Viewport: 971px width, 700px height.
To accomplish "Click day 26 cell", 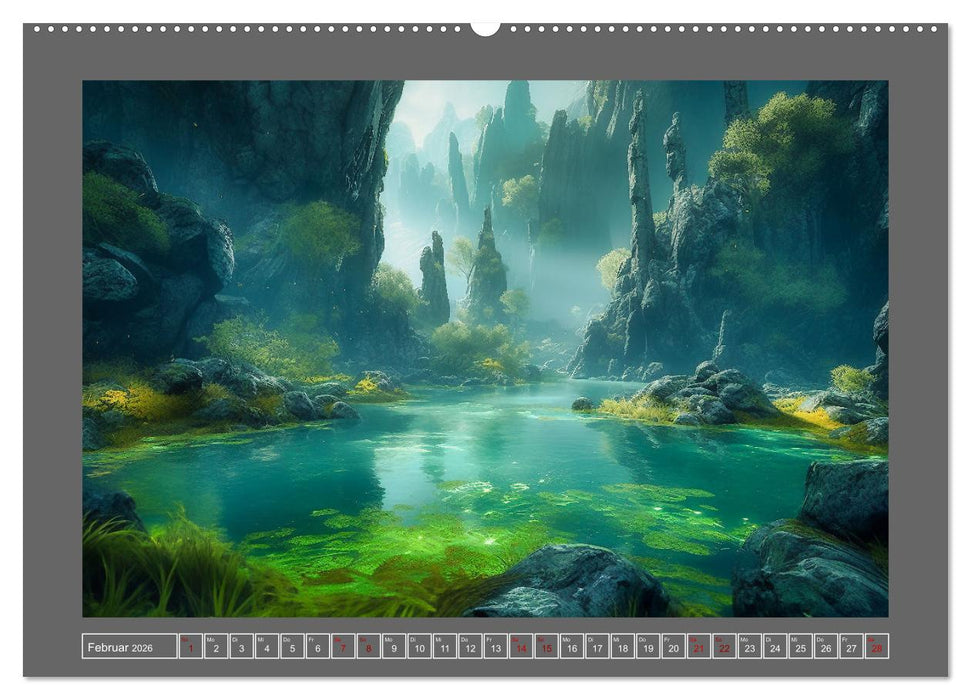I will (826, 647).
